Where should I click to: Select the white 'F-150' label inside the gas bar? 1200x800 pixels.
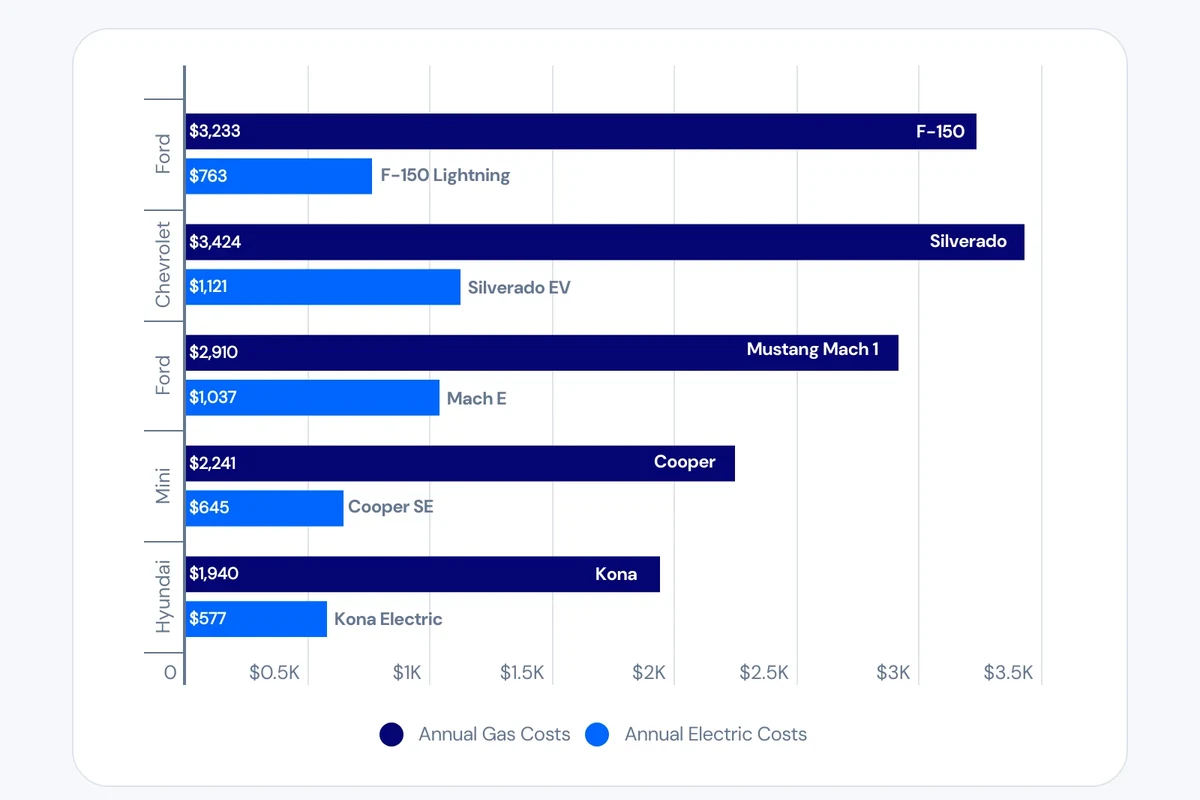pyautogui.click(x=940, y=131)
